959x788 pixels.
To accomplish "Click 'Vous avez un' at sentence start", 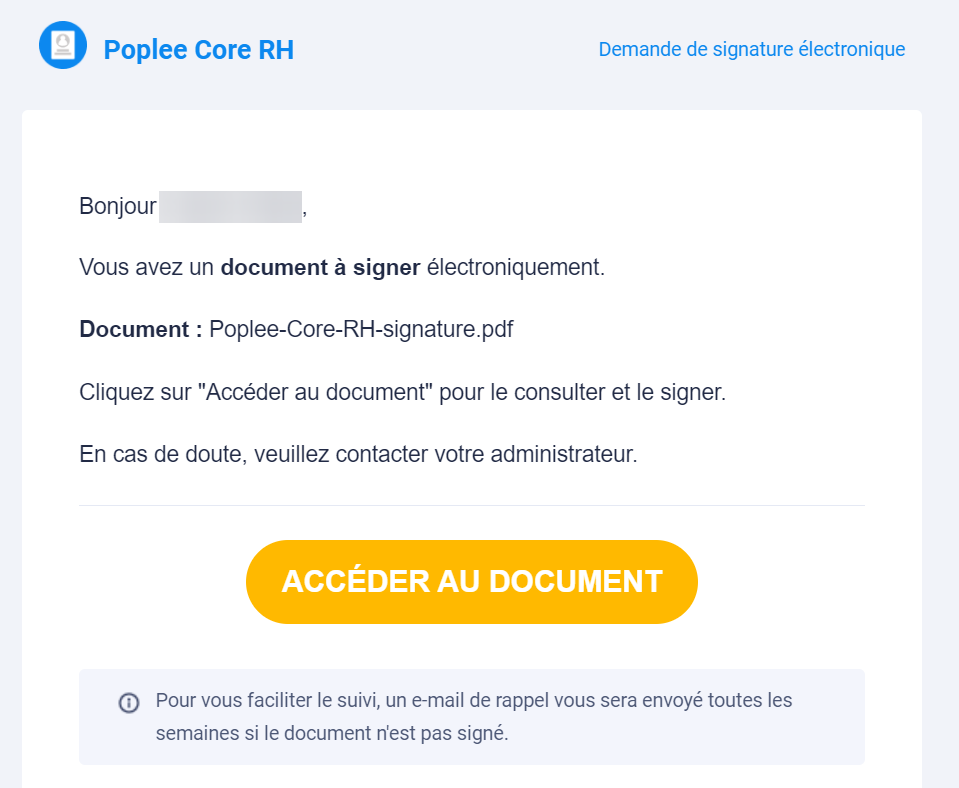I will (x=146, y=268).
